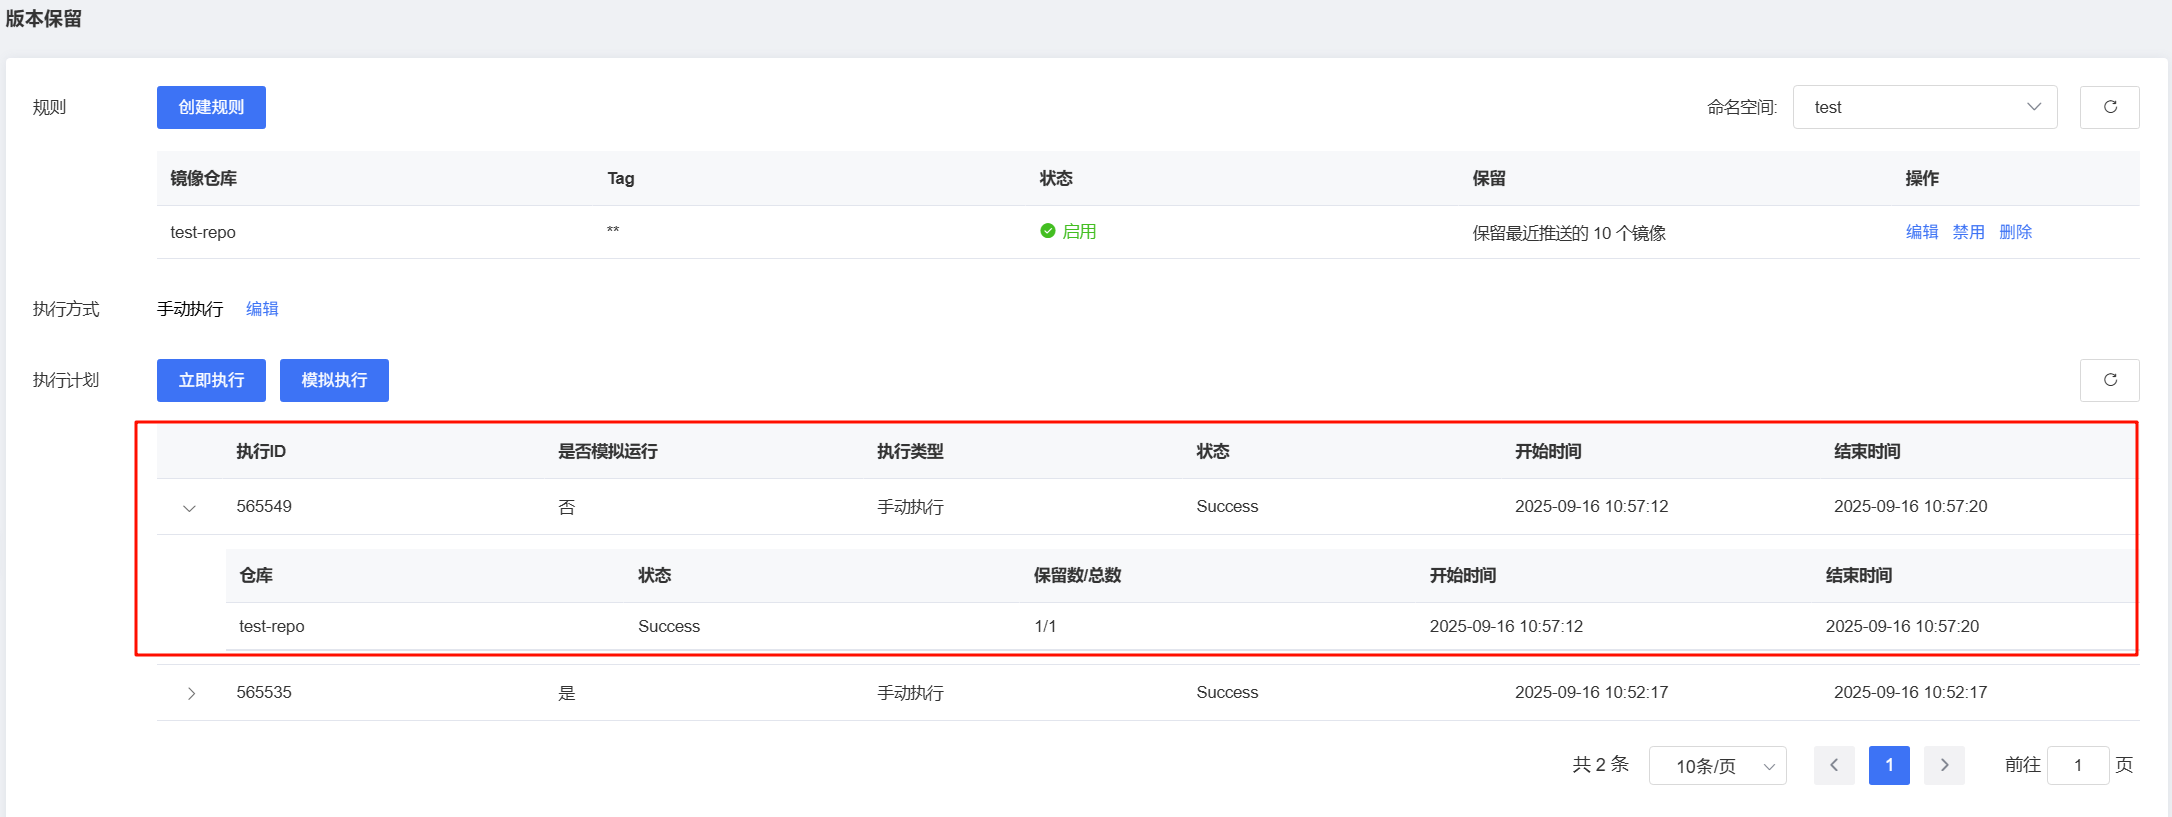Image resolution: width=2172 pixels, height=817 pixels.
Task: Click the go-to page number field
Action: pos(2077,765)
